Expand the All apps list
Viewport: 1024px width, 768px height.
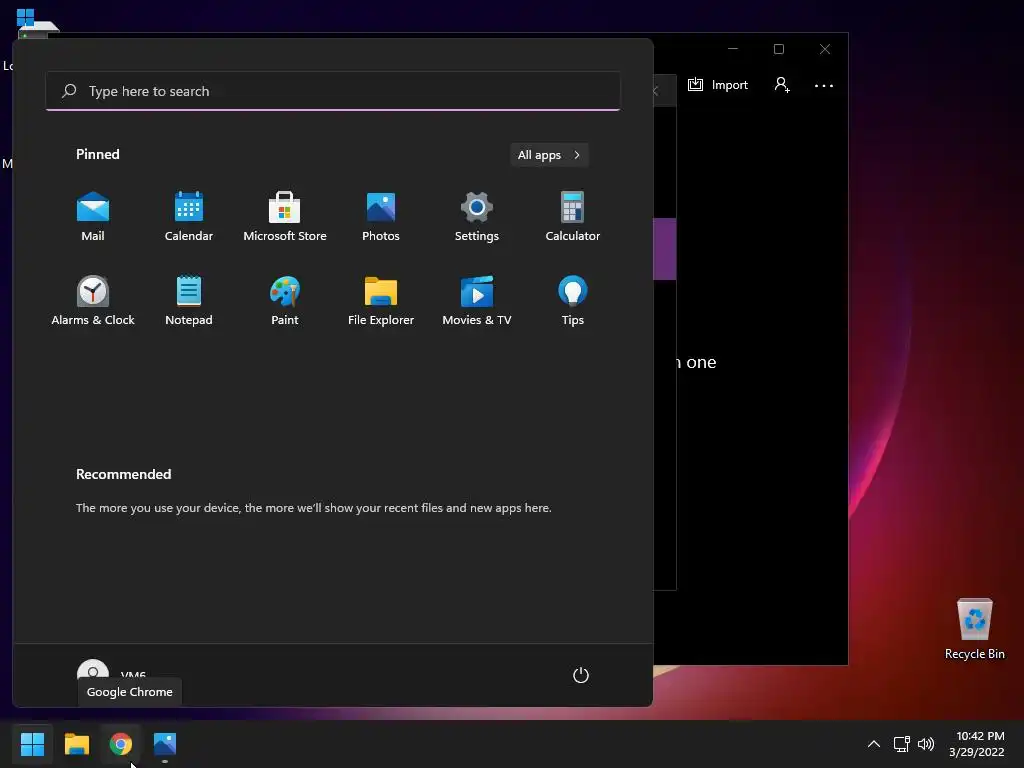(x=549, y=155)
